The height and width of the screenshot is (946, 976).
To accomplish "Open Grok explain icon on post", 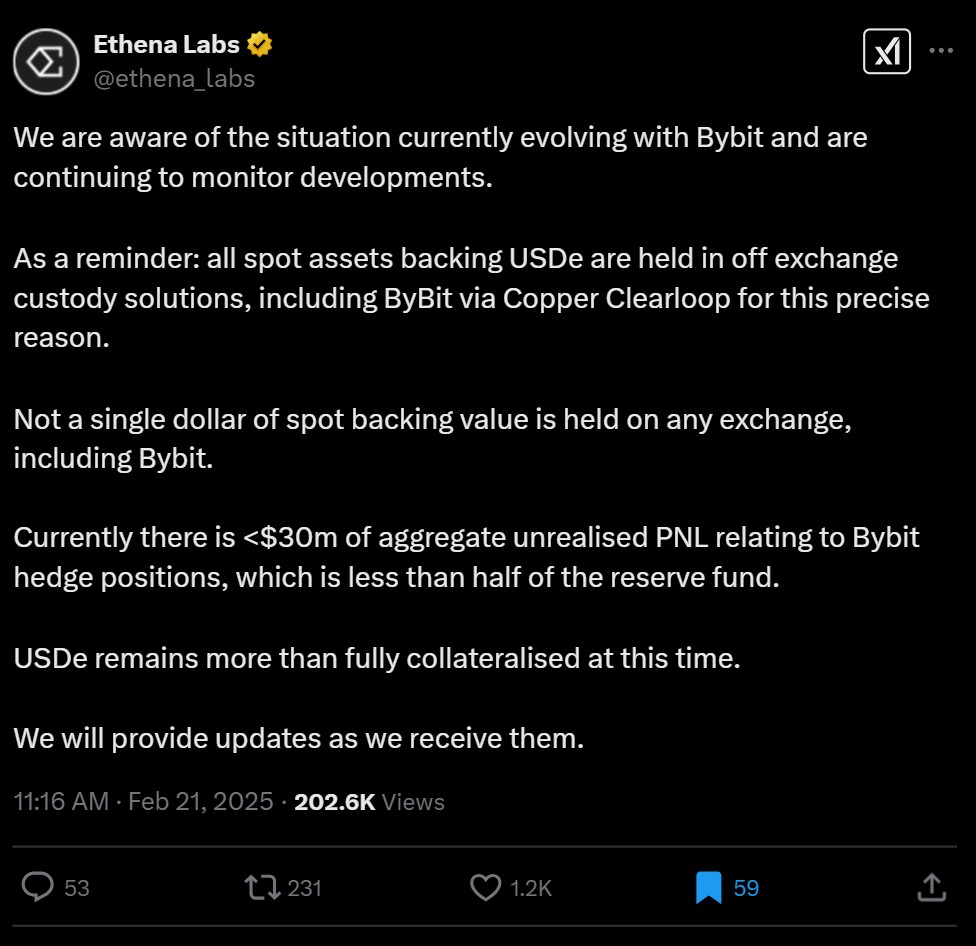I will [887, 51].
